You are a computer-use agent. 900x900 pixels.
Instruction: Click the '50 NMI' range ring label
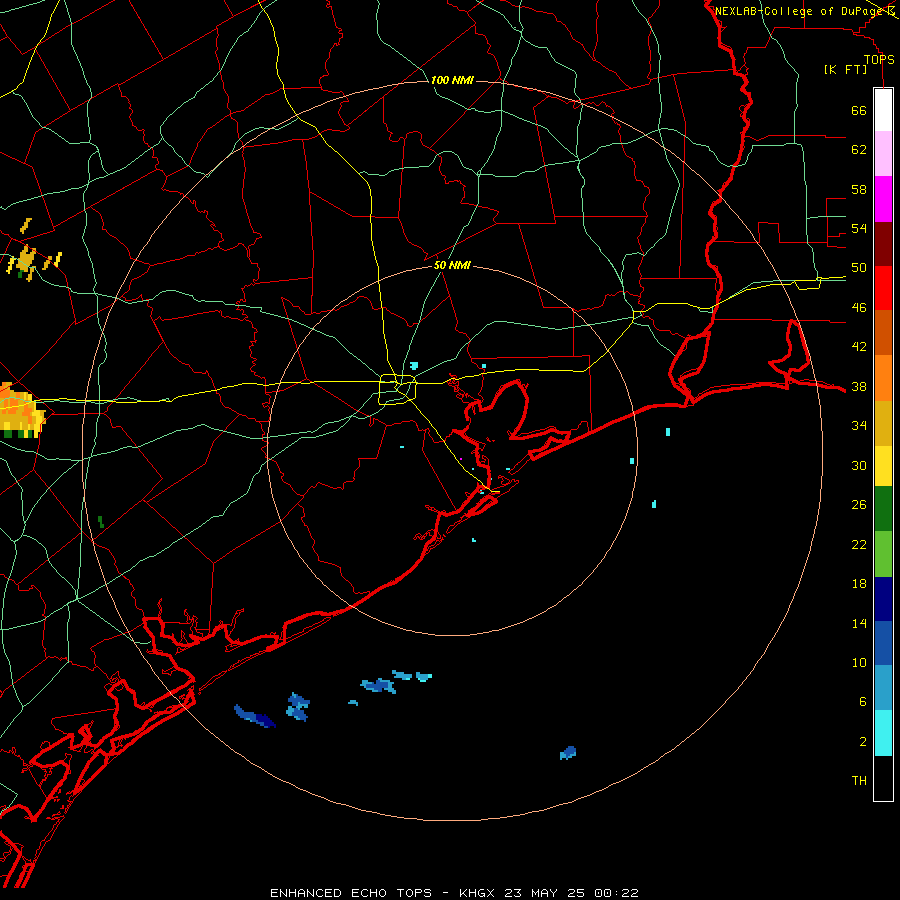pos(452,265)
